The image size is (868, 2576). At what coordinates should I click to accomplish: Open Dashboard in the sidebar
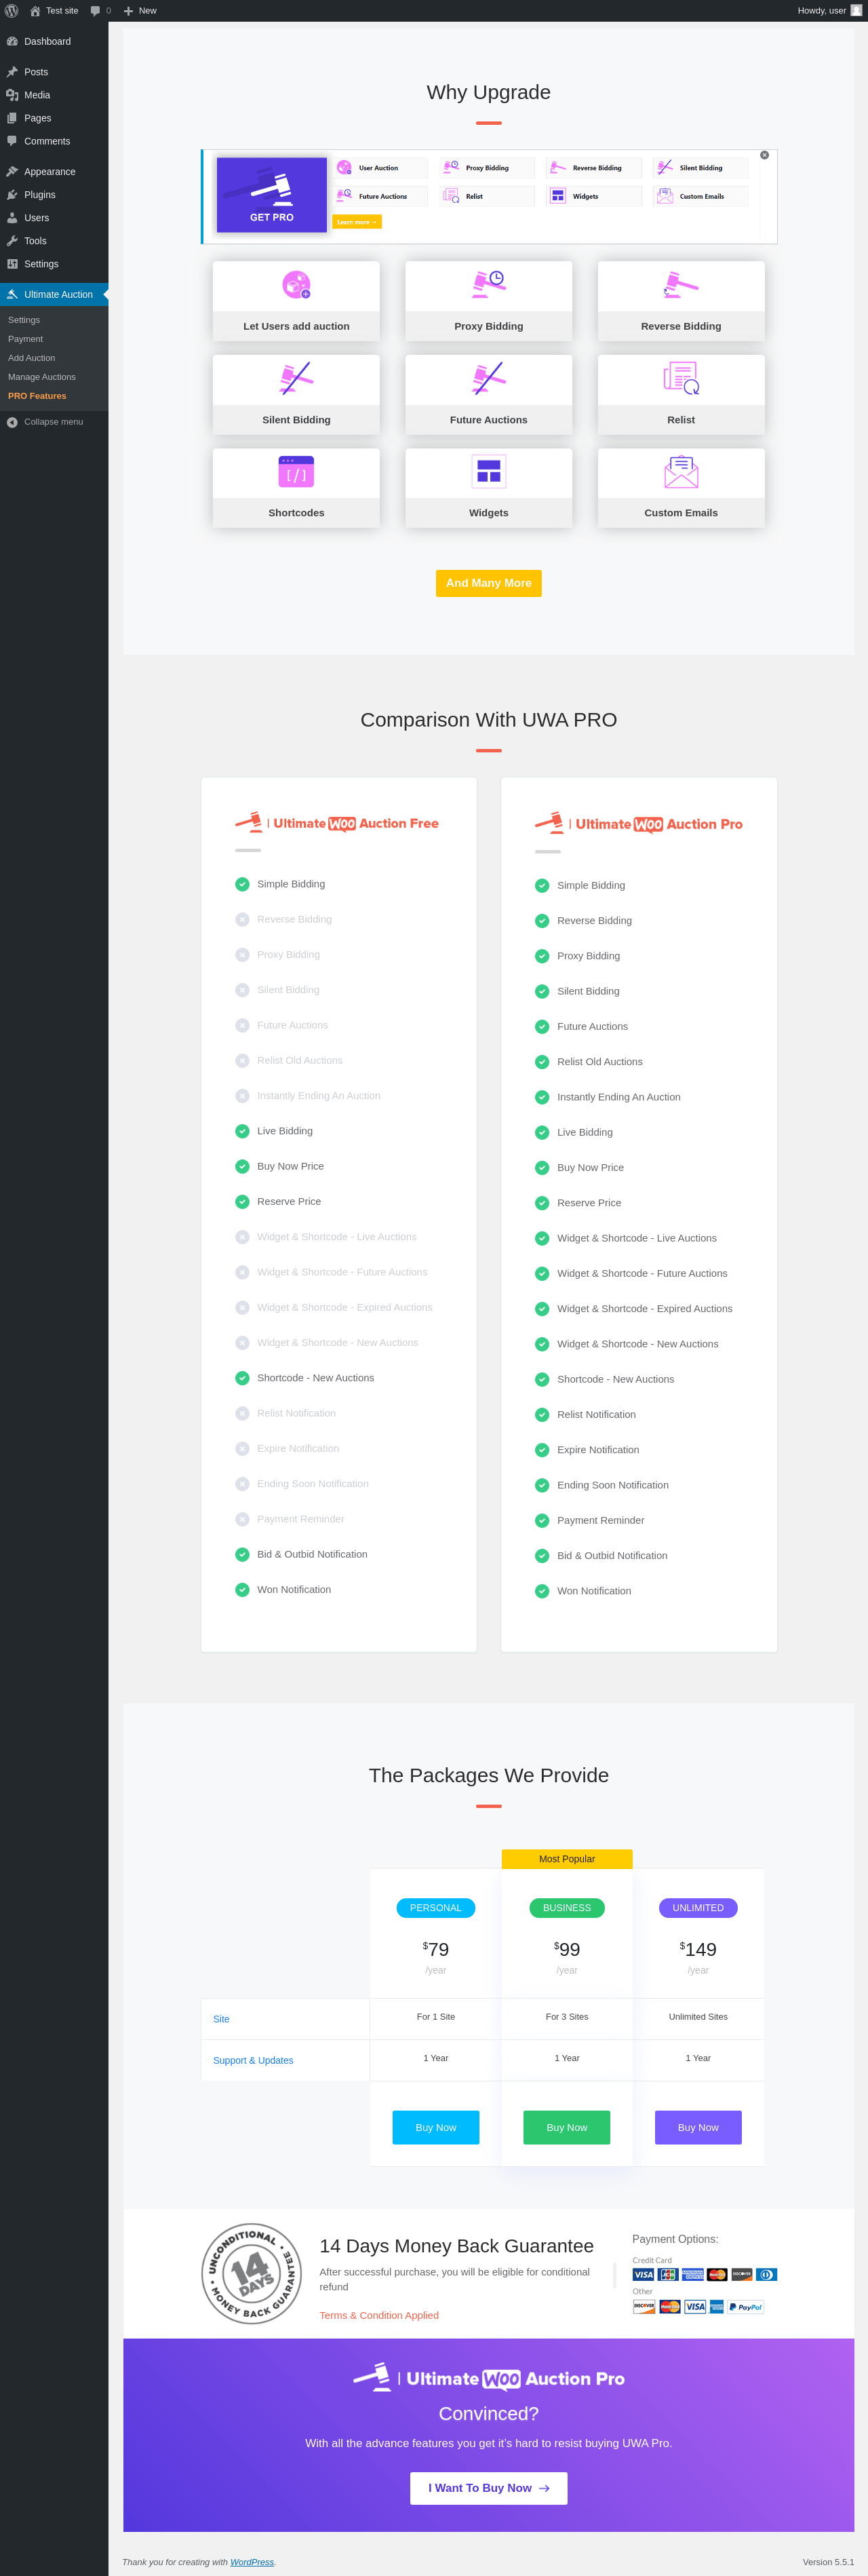(x=54, y=42)
